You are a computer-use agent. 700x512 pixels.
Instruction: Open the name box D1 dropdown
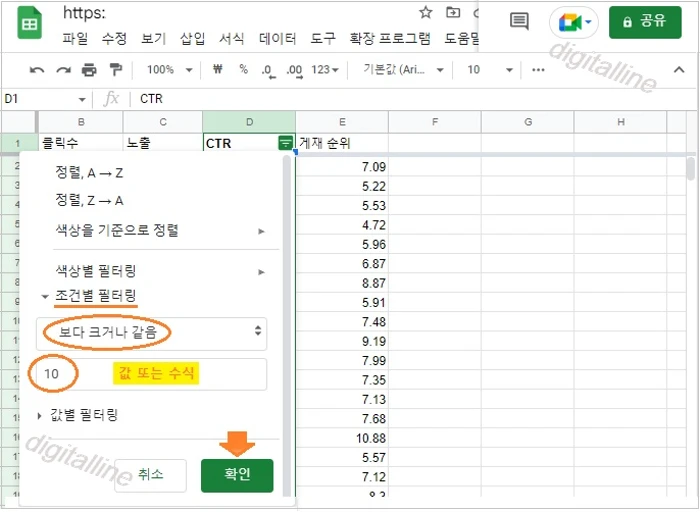point(82,99)
